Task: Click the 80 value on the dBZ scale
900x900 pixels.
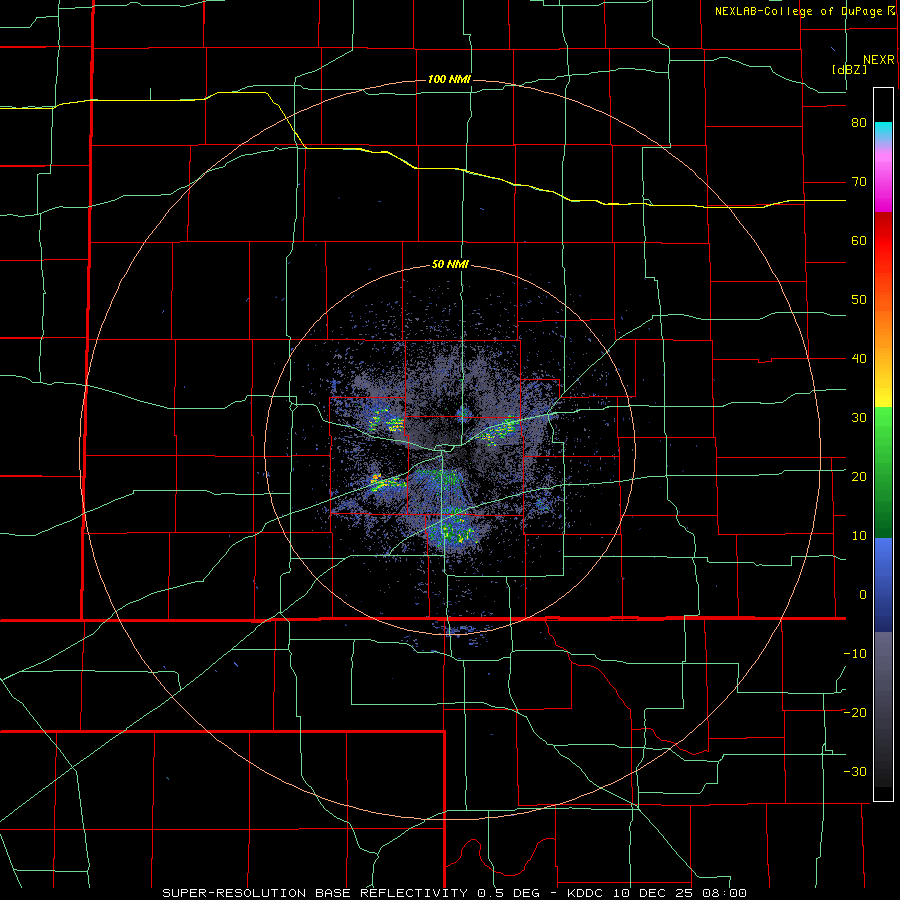Action: [x=859, y=123]
